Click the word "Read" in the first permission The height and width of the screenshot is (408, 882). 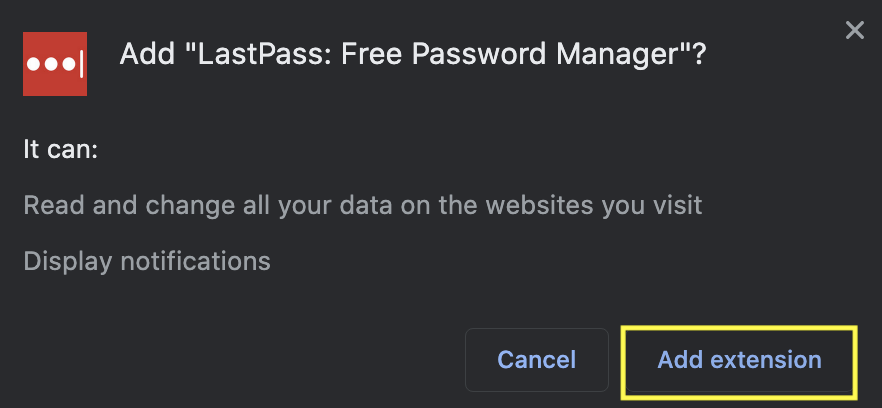[54, 205]
